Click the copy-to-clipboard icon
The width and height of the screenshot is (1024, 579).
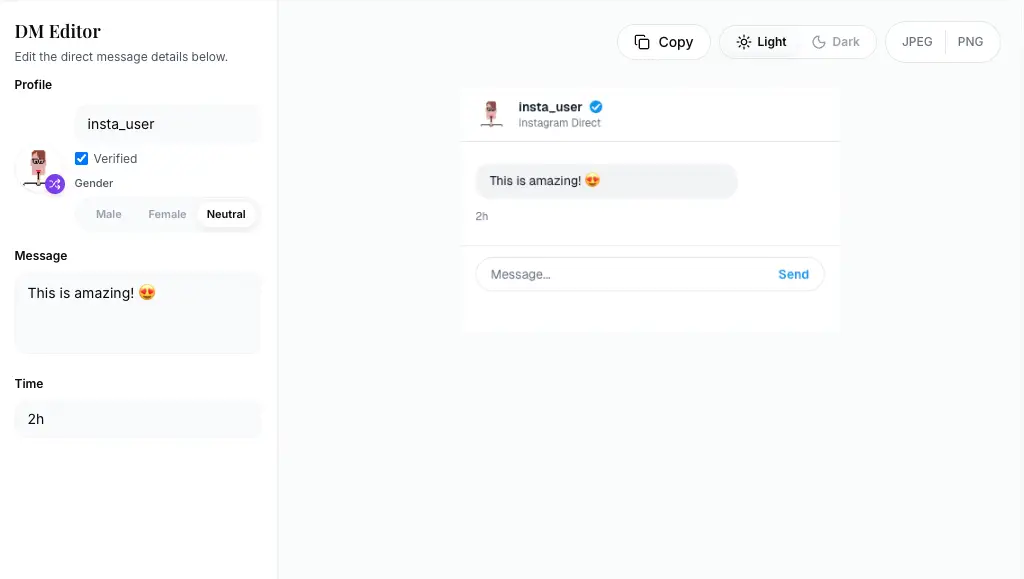[x=643, y=42]
